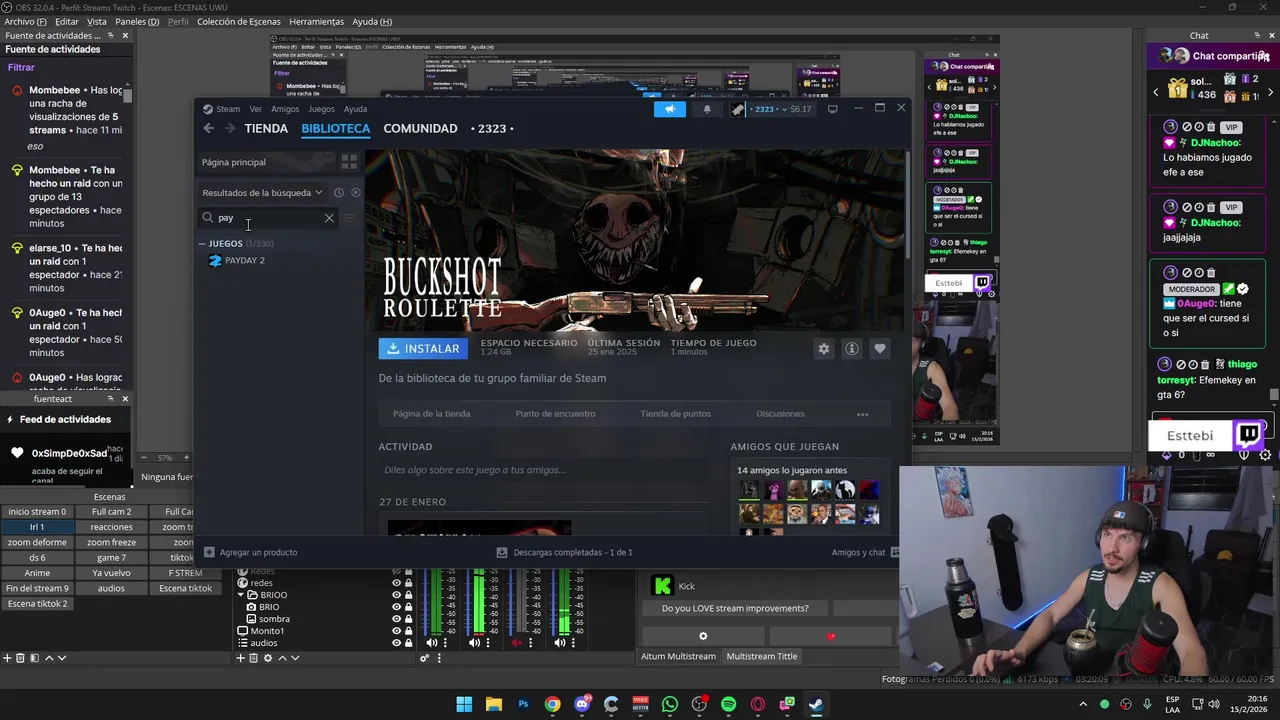Open Google Chrome from the taskbar

552,704
